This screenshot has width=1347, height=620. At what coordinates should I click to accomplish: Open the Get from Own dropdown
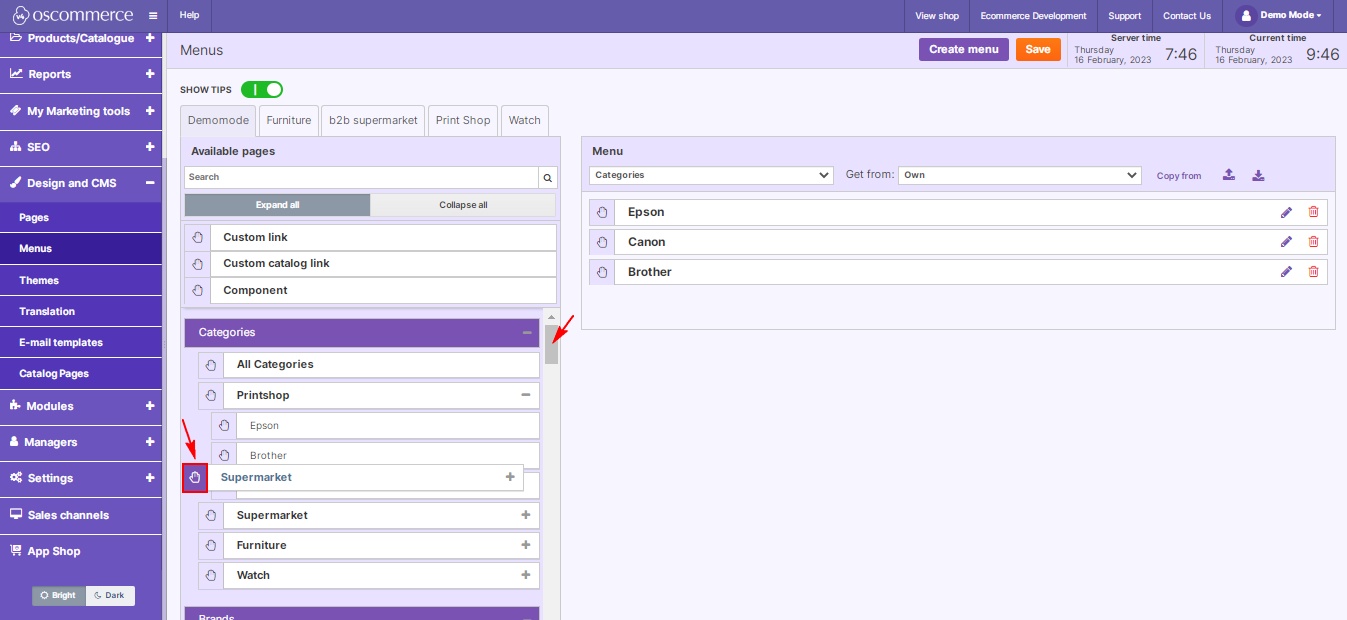pyautogui.click(x=1020, y=174)
